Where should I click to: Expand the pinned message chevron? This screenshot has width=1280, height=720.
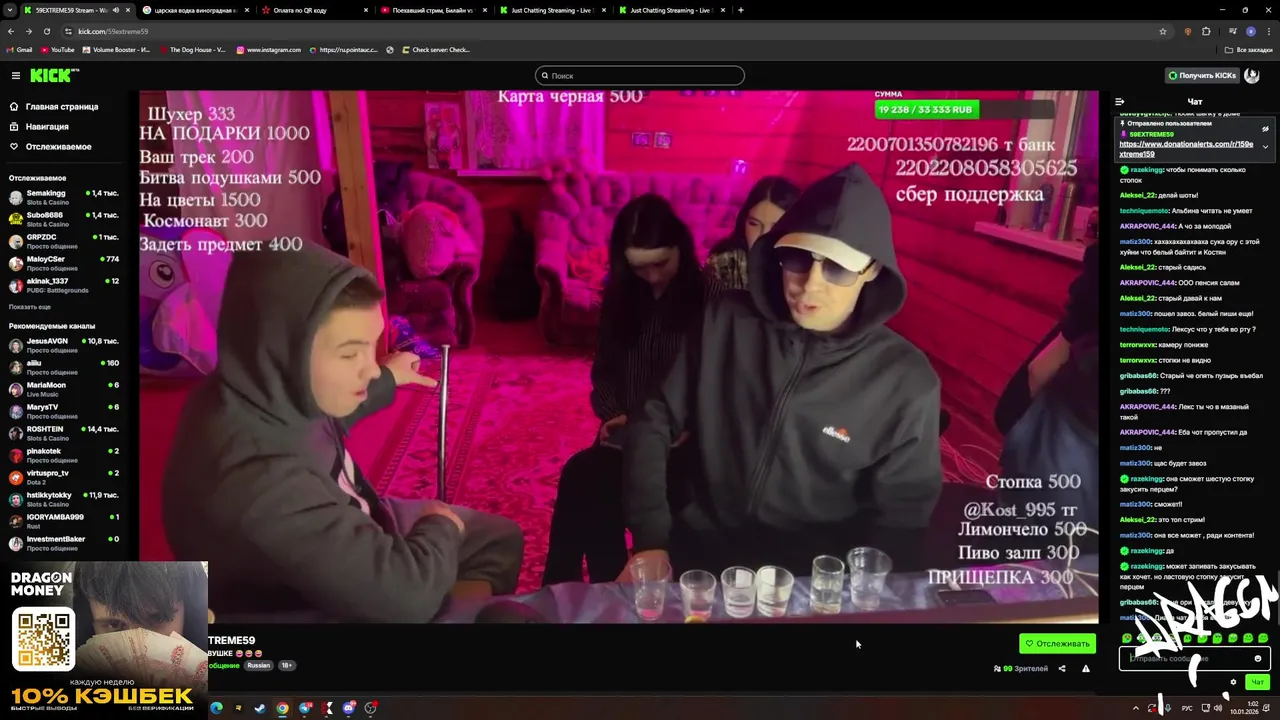point(1265,147)
